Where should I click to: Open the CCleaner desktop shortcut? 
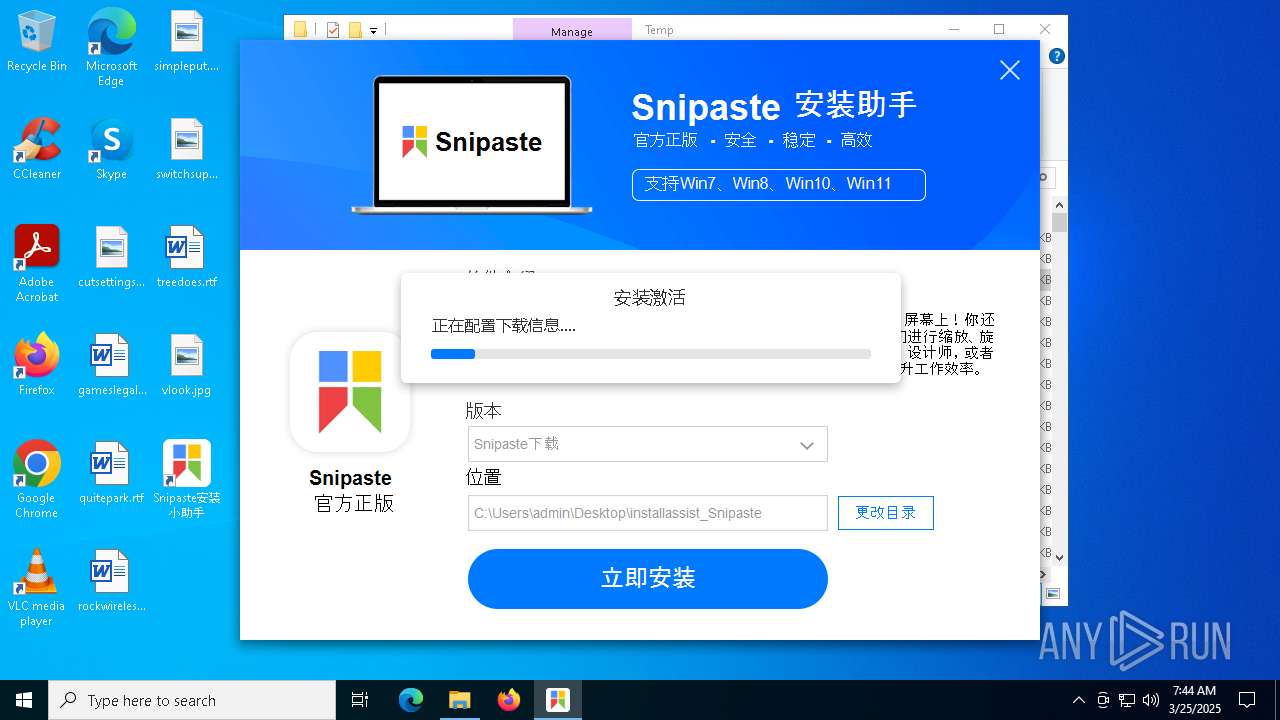tap(37, 150)
